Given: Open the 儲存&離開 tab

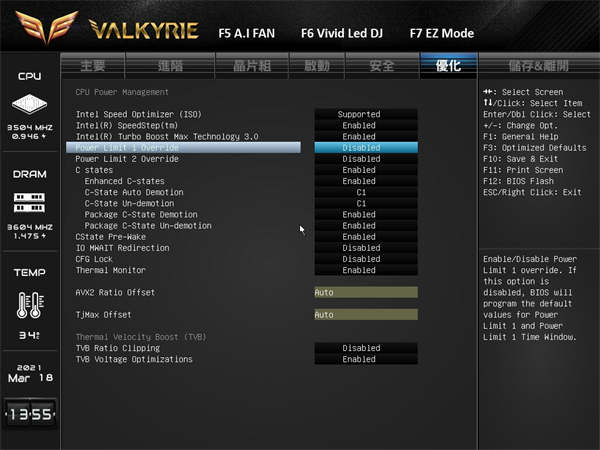Looking at the screenshot, I should click(x=538, y=66).
